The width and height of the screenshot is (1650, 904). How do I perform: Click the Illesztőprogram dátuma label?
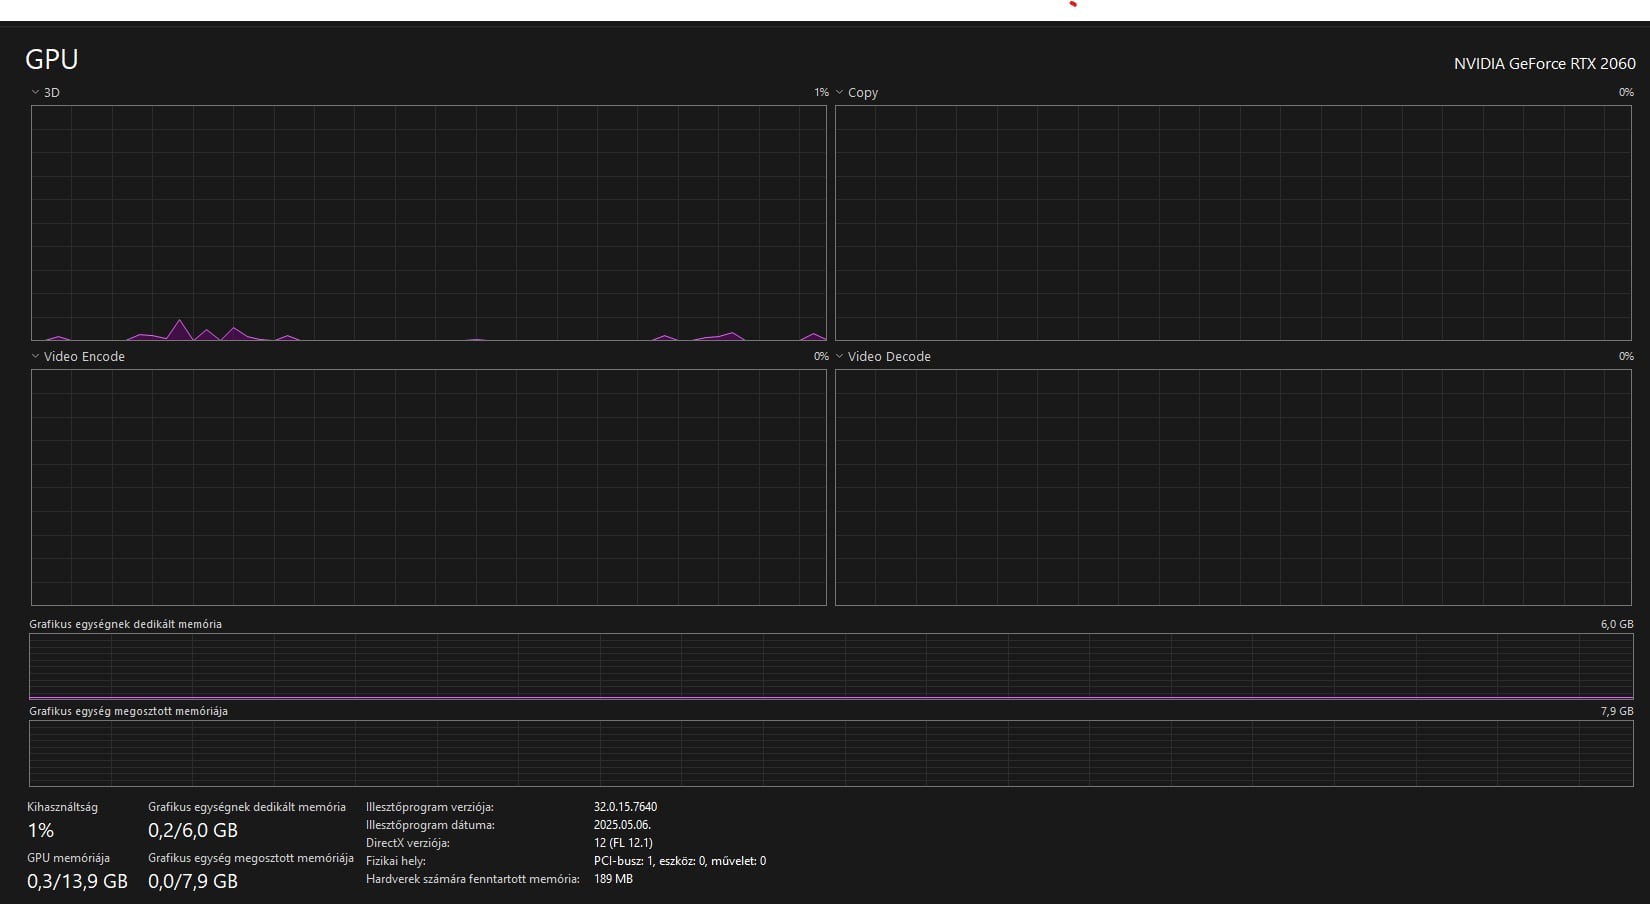(430, 825)
